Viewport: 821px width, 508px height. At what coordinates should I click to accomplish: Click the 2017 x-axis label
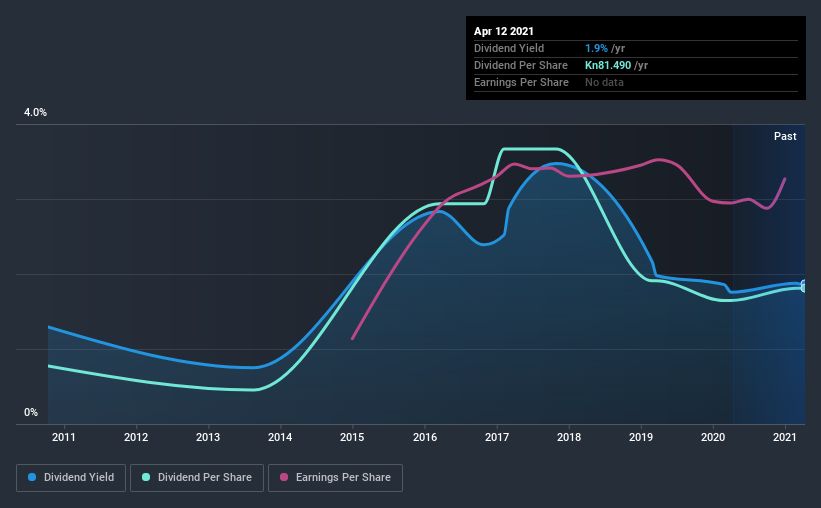[x=497, y=437]
